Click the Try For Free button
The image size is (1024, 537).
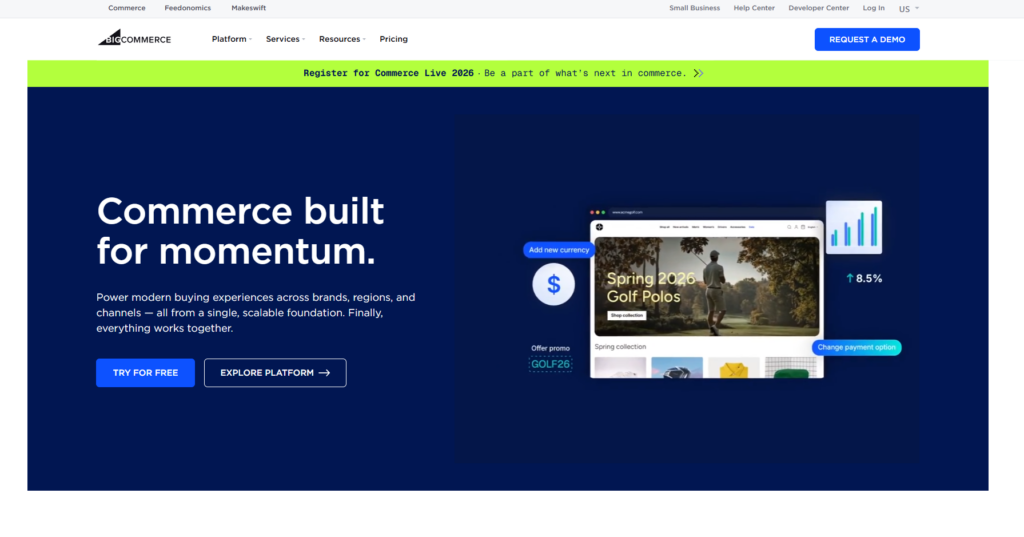145,373
